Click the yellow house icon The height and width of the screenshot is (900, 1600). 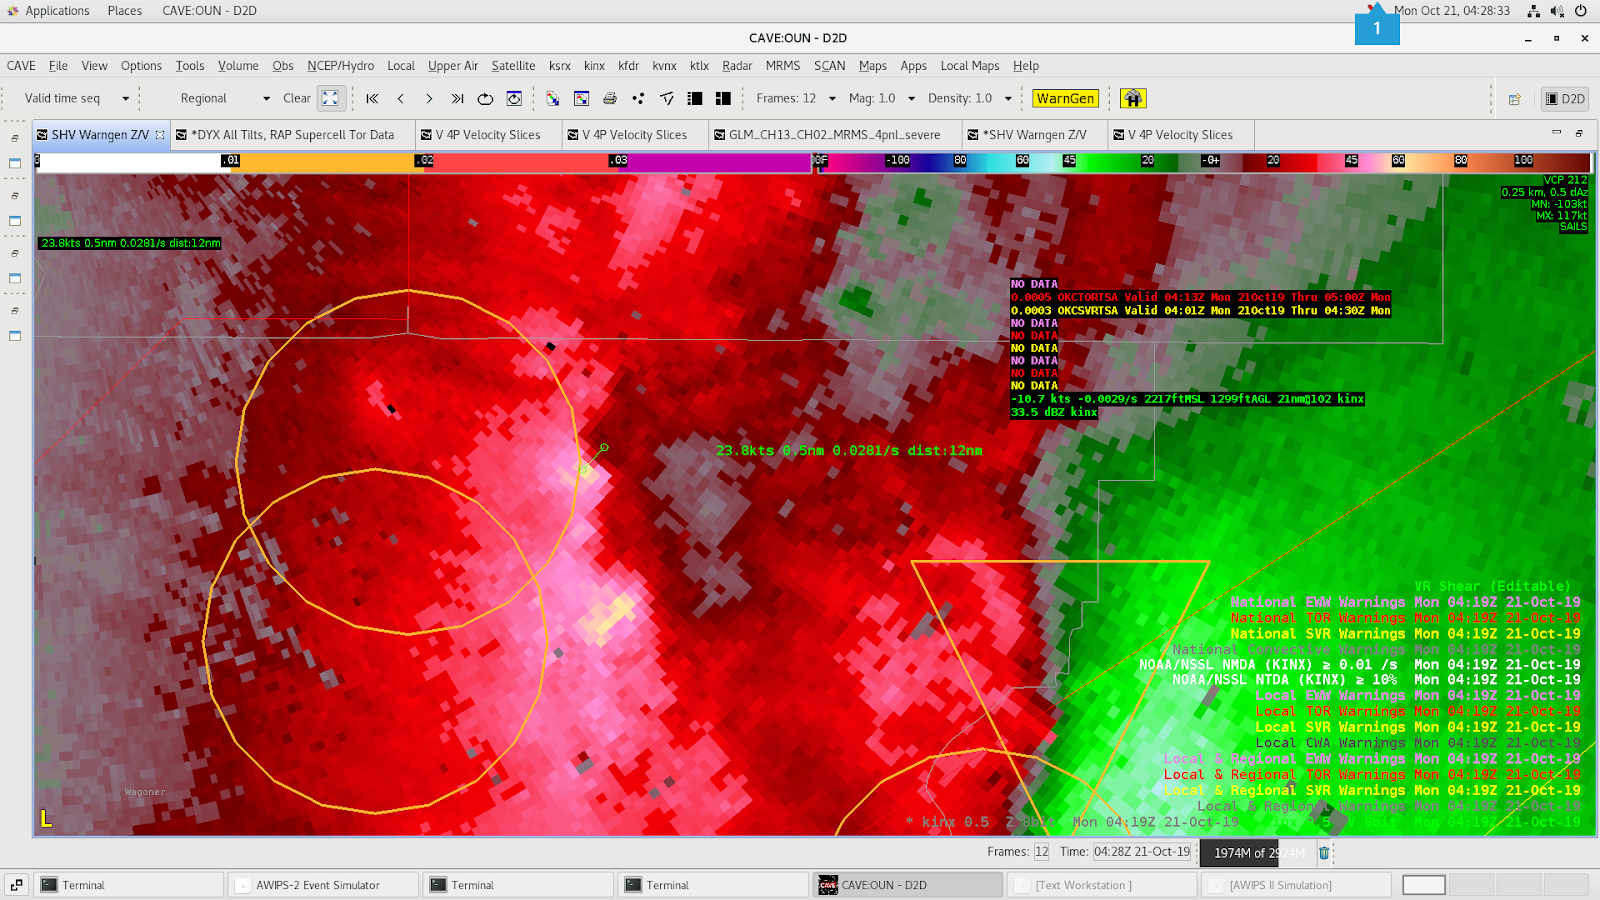coord(1132,98)
